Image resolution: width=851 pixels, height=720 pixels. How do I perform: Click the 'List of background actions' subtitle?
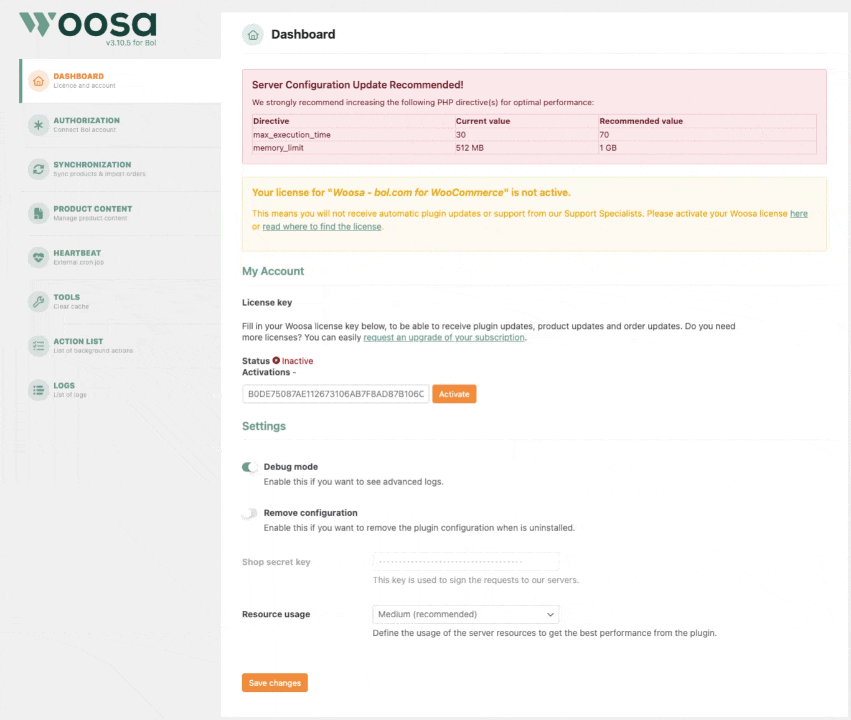tap(93, 351)
